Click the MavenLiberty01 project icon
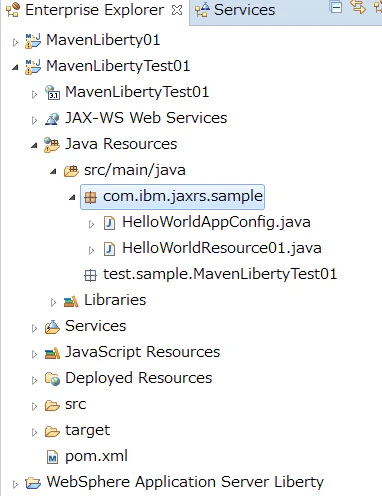This screenshot has width=382, height=496. [x=33, y=41]
